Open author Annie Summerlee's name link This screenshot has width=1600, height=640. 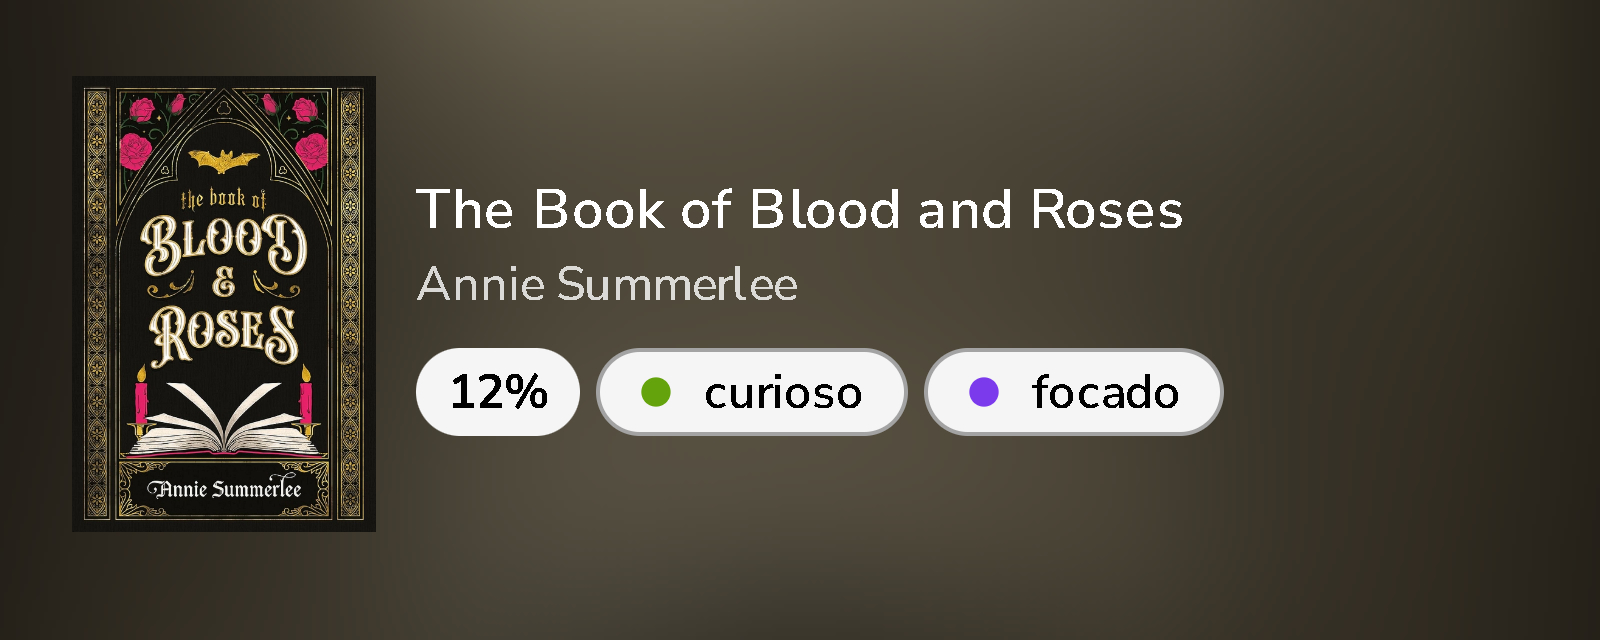(x=607, y=284)
